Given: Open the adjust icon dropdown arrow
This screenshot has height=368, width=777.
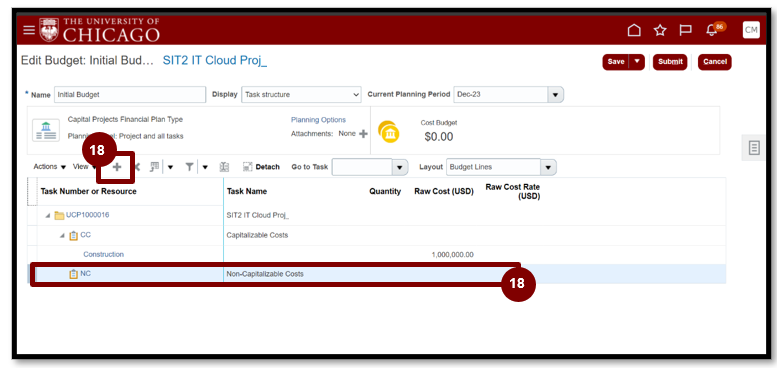Looking at the screenshot, I should [x=170, y=167].
